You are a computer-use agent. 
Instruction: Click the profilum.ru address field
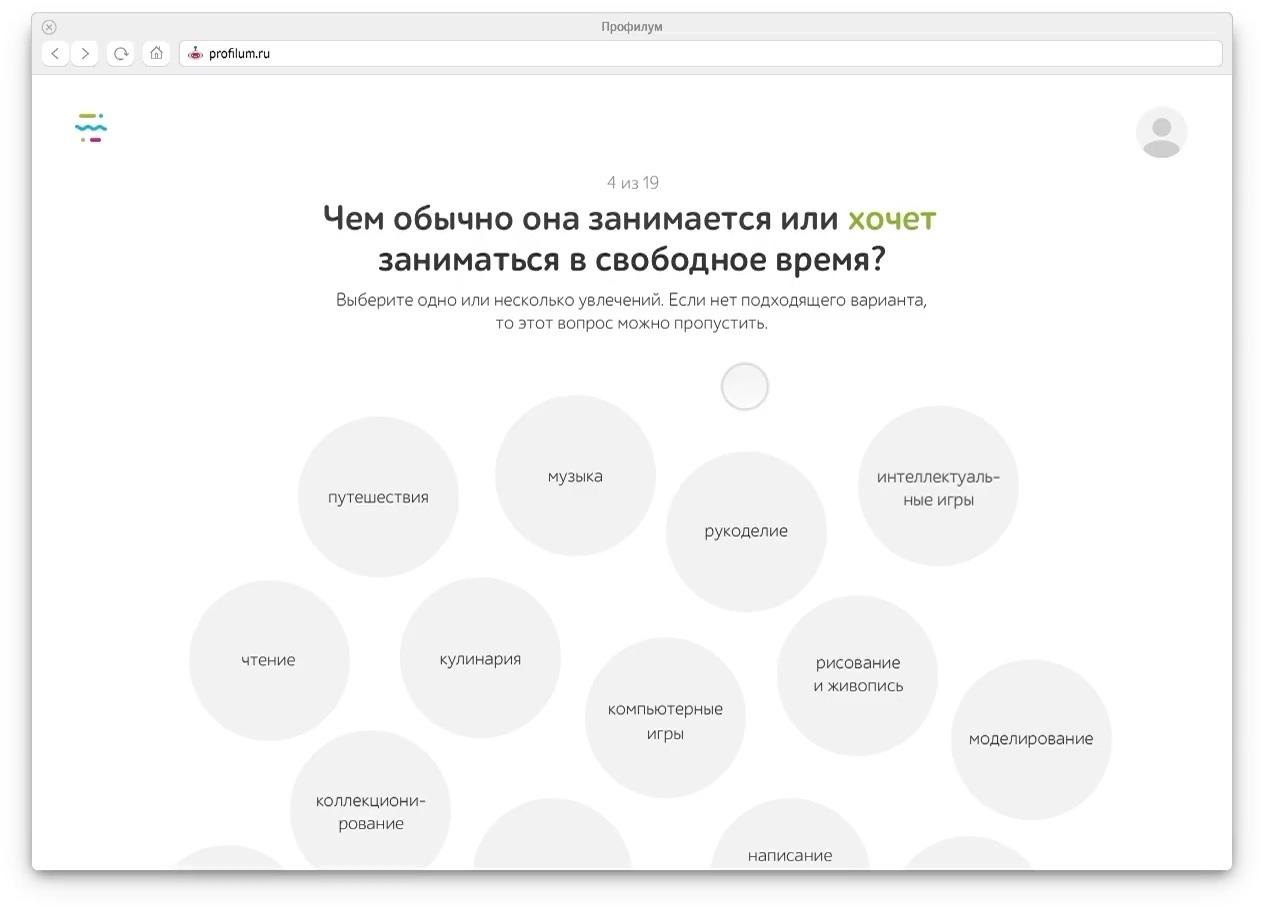700,54
